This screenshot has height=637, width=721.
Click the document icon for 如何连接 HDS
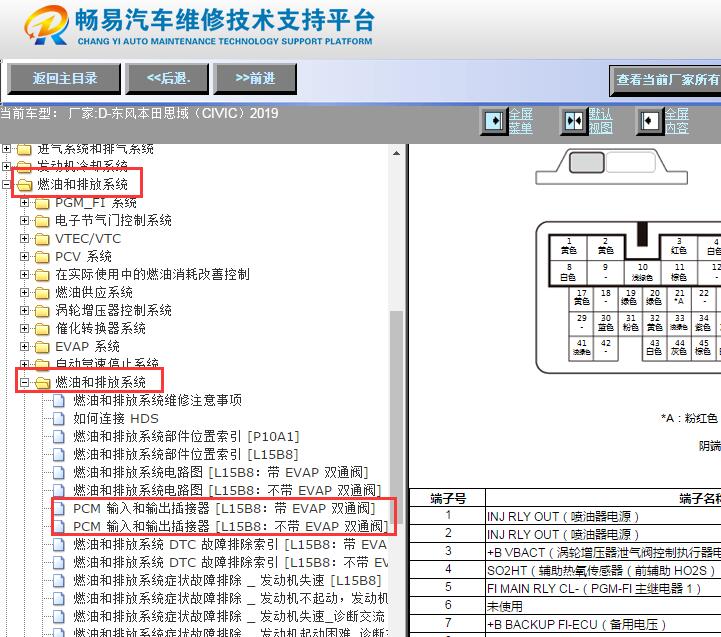click(x=59, y=419)
